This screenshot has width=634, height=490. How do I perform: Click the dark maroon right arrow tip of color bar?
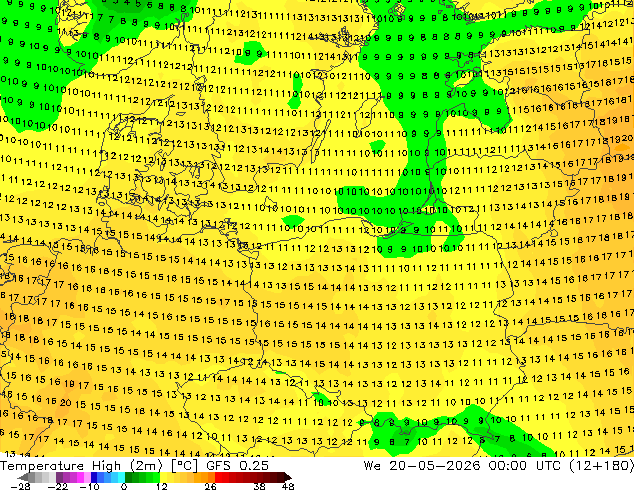point(288,477)
